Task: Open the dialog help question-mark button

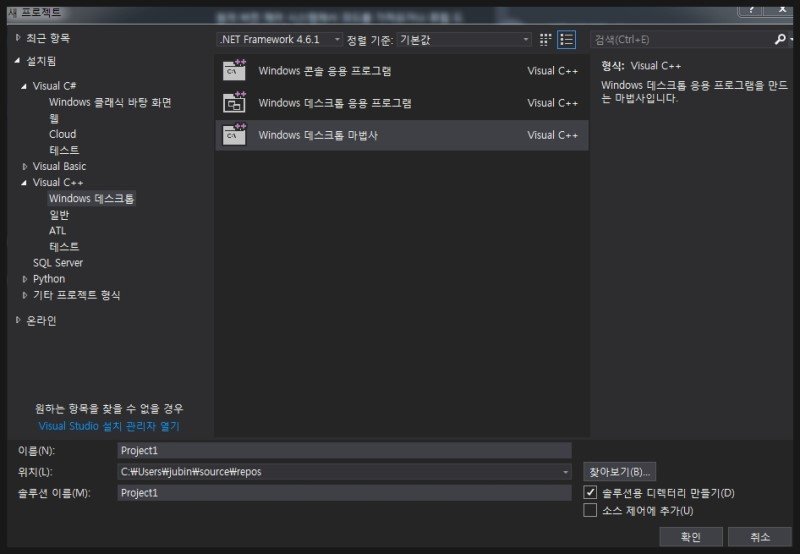Action: pyautogui.click(x=751, y=10)
